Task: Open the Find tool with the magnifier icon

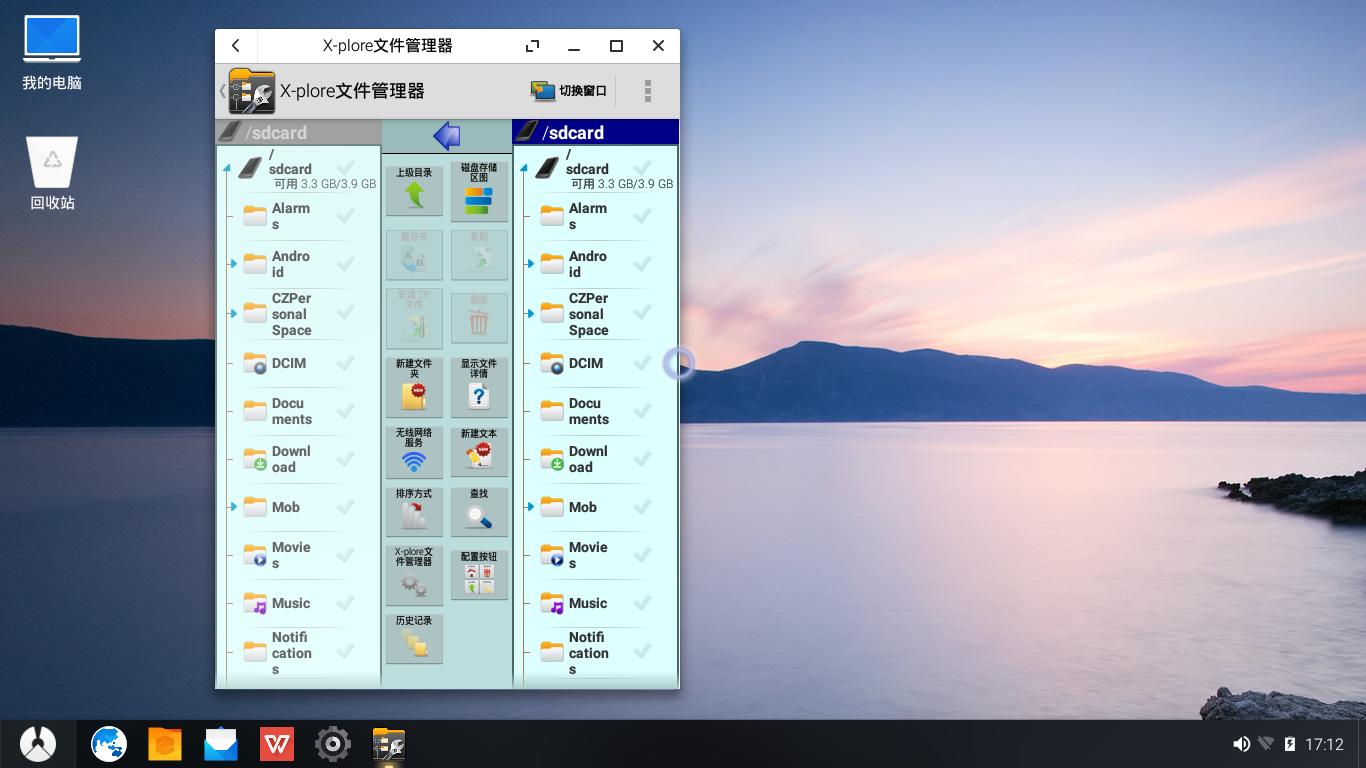Action: [478, 511]
